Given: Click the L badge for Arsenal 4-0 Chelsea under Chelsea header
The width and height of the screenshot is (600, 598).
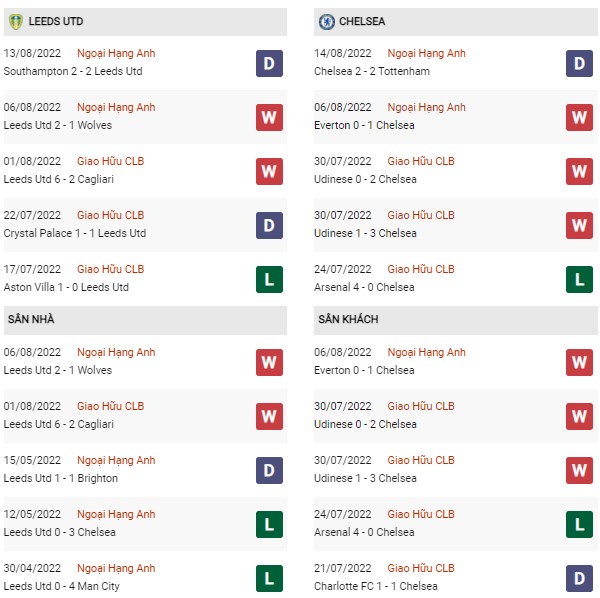Looking at the screenshot, I should tap(579, 279).
